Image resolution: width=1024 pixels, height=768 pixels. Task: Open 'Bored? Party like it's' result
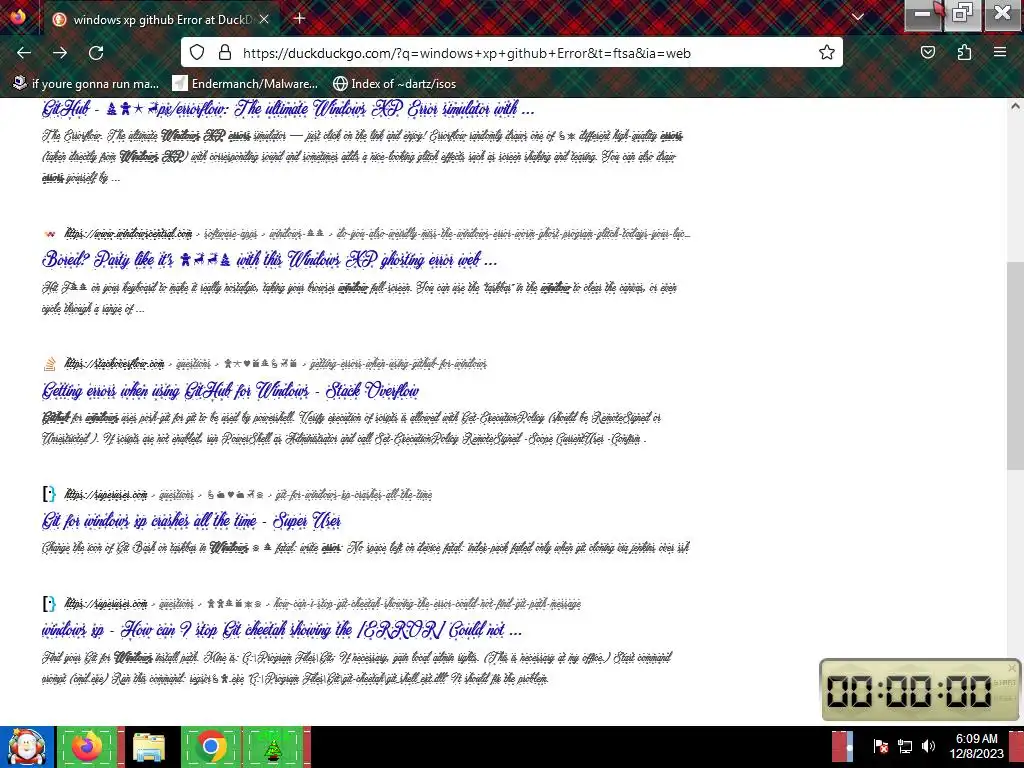tap(269, 259)
